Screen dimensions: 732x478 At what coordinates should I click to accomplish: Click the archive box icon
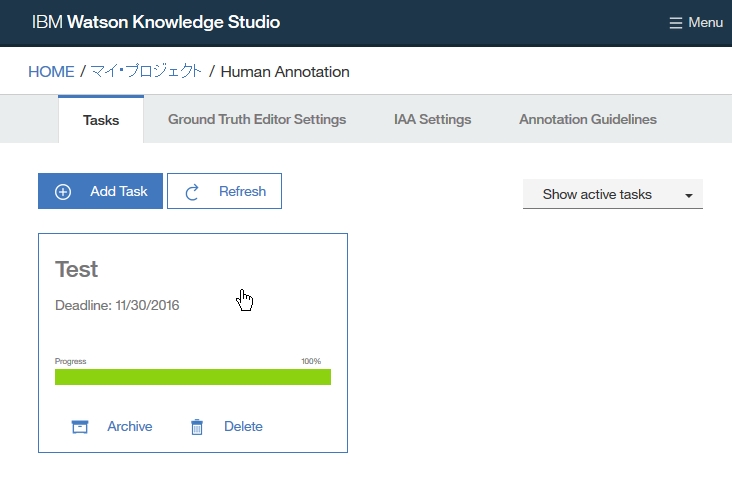80,427
